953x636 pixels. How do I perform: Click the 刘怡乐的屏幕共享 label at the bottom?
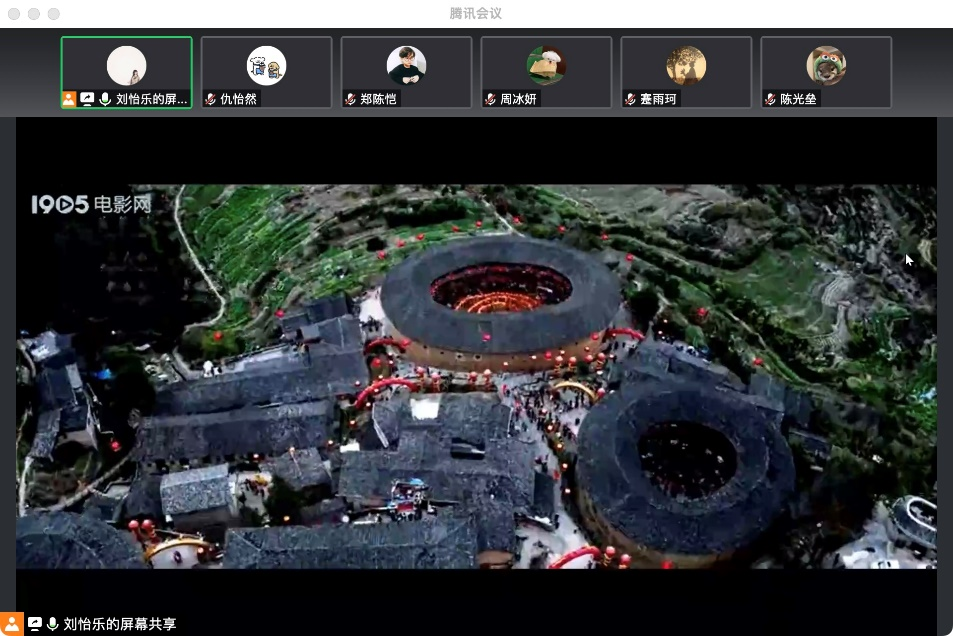(x=120, y=624)
